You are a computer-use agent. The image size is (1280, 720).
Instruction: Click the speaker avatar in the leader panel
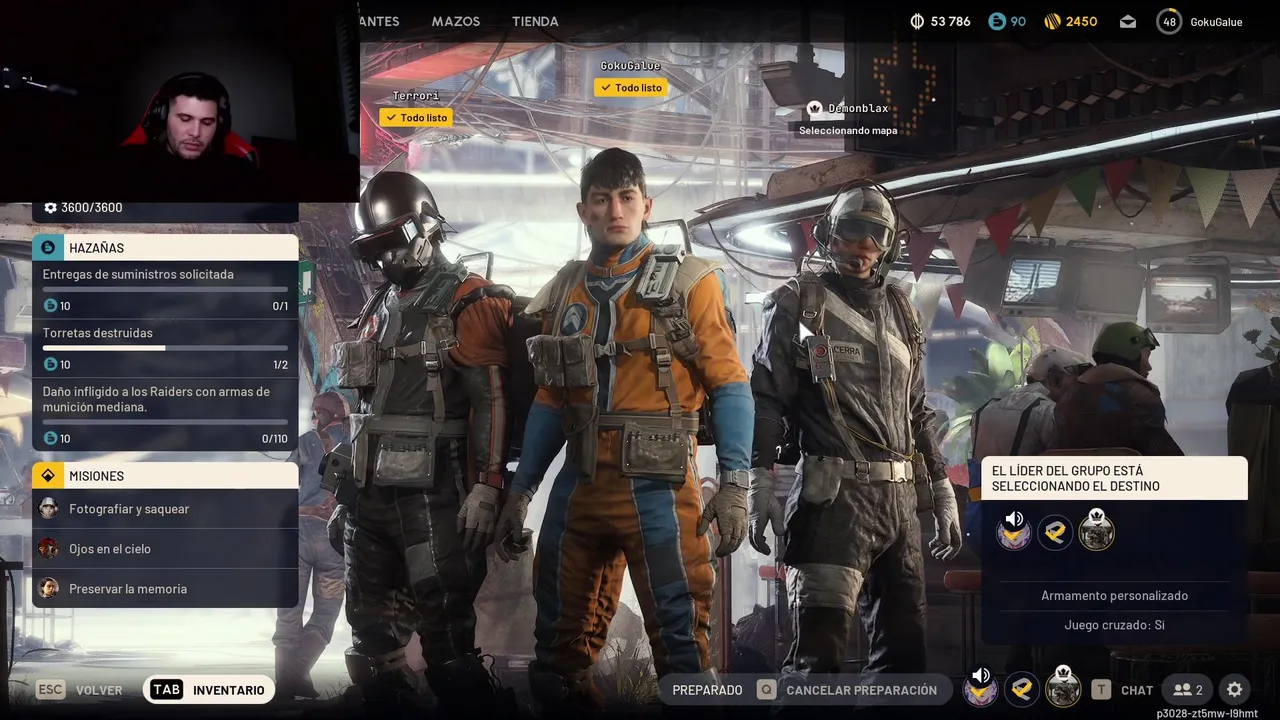[x=1014, y=531]
